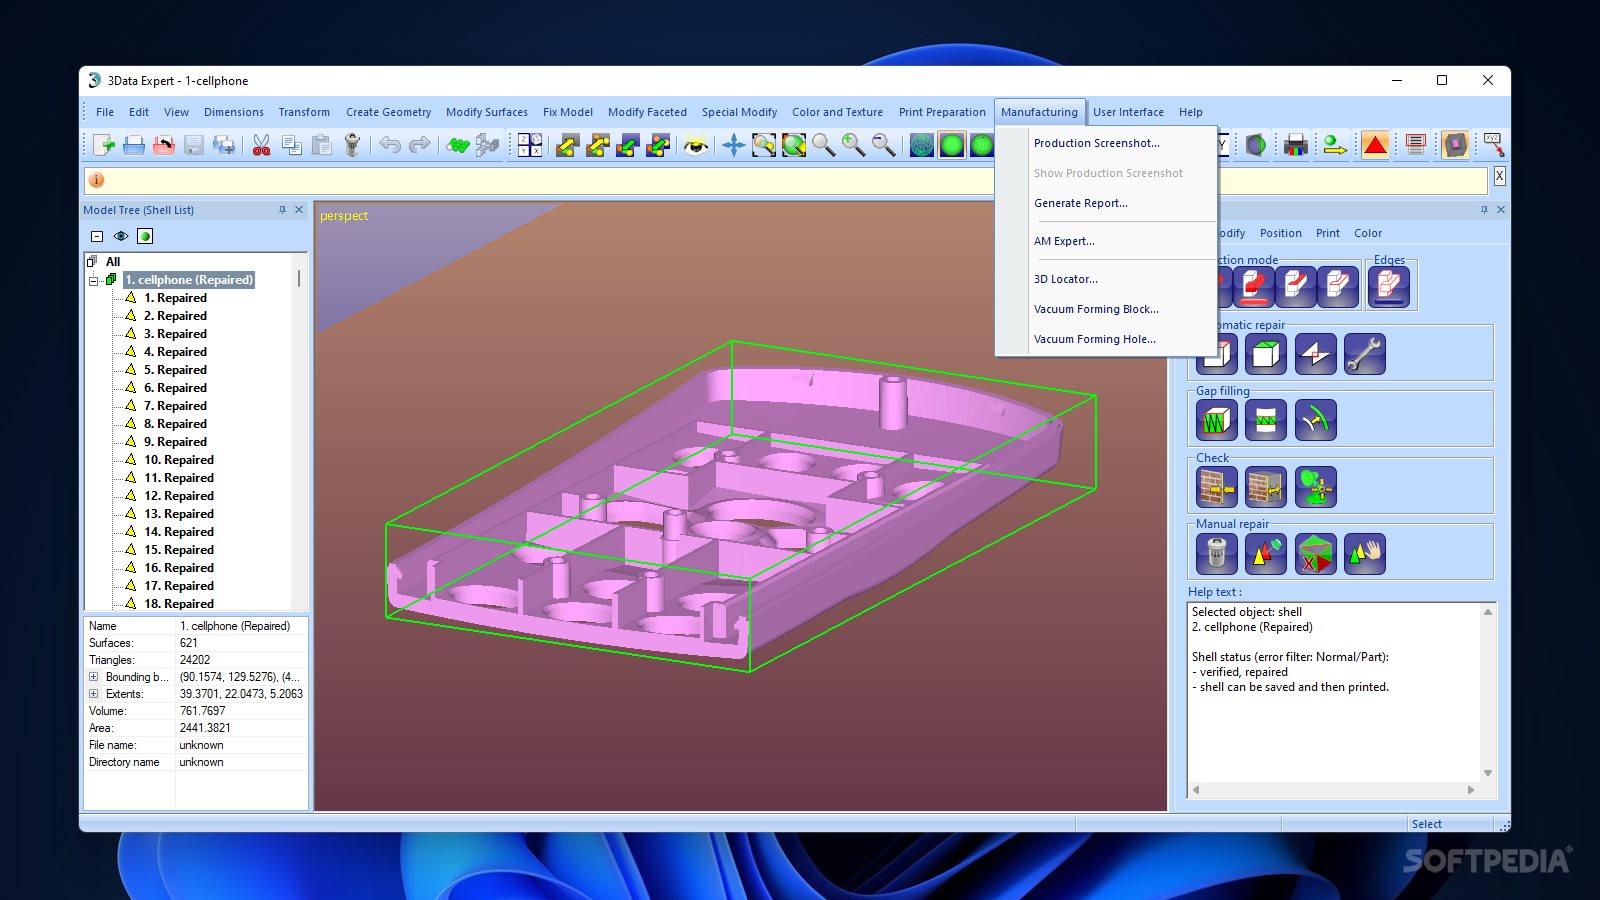Open the User Interface menu
The image size is (1600, 900).
pos(1128,112)
